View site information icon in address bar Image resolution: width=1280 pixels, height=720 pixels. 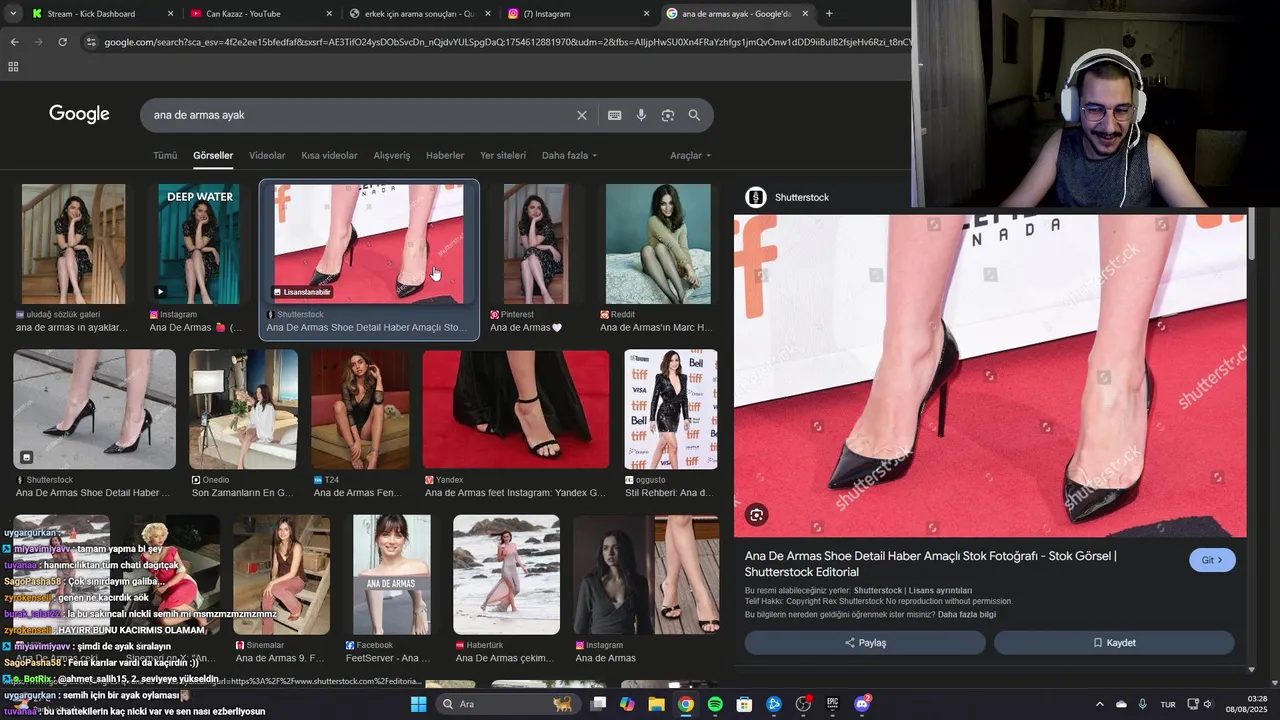pyautogui.click(x=91, y=42)
